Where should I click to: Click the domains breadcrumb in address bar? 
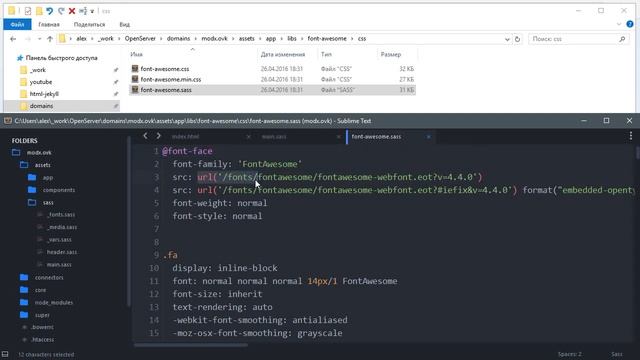[178, 38]
